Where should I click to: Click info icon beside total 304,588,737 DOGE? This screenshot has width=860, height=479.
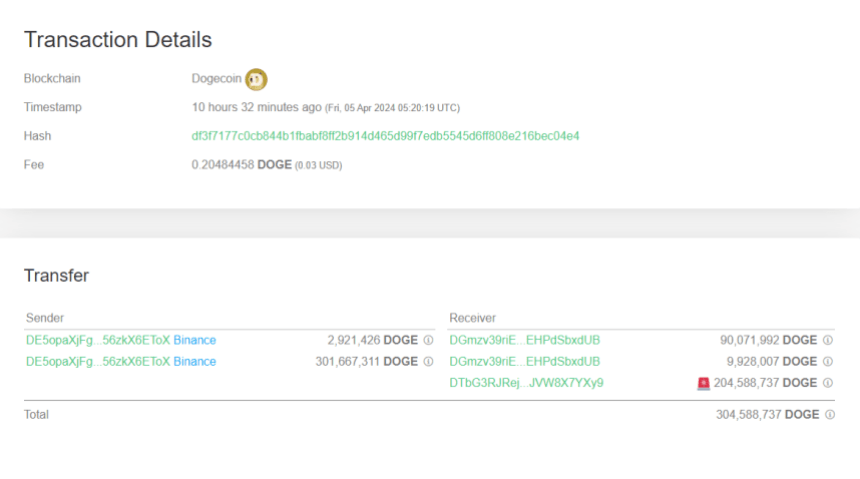pos(829,414)
